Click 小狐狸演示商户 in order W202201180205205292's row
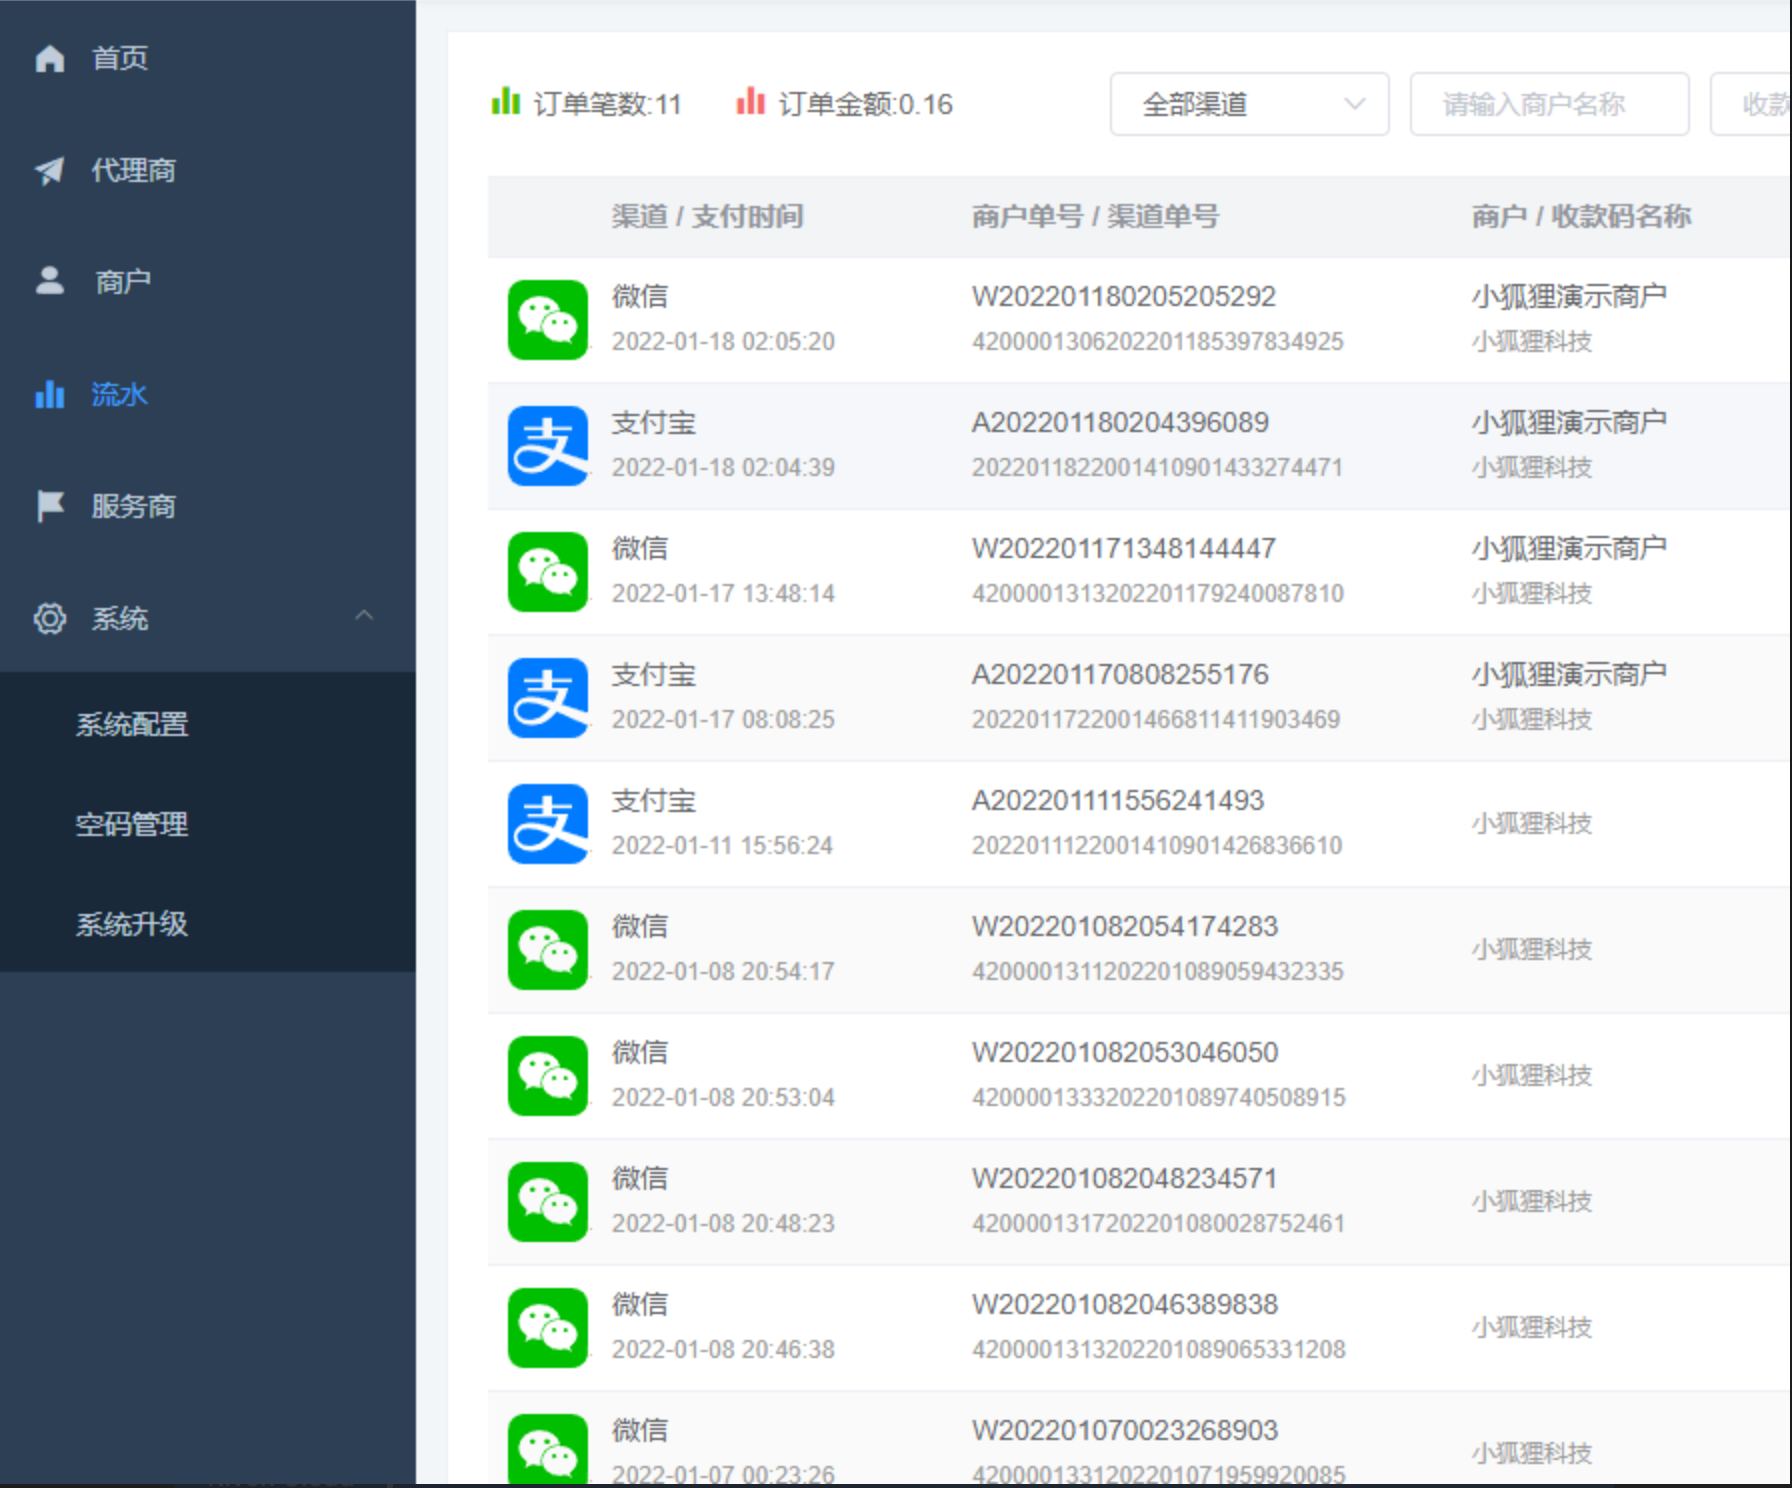The width and height of the screenshot is (1792, 1488). click(x=1569, y=296)
